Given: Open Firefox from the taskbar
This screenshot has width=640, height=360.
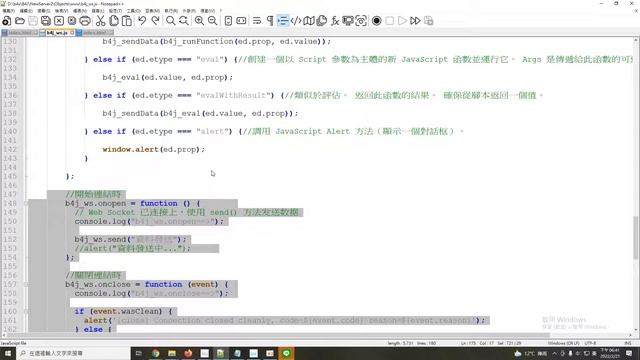Looking at the screenshot, I should [x=188, y=353].
